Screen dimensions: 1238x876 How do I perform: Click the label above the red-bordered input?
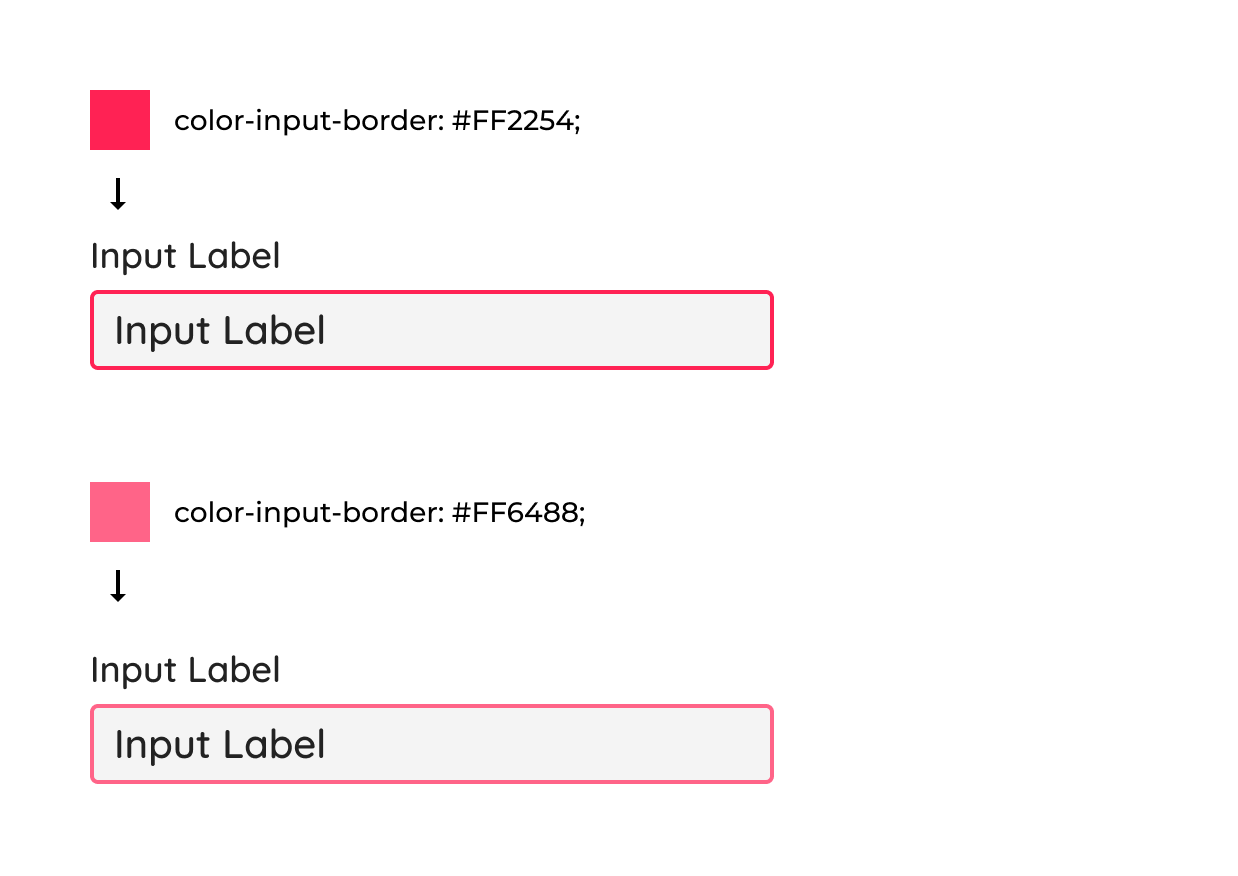tap(185, 256)
